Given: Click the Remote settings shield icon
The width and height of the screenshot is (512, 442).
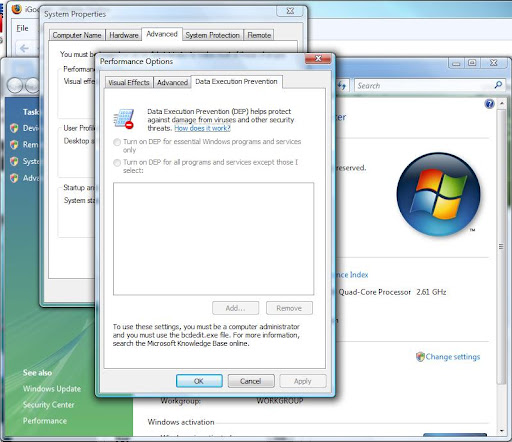Looking at the screenshot, I should (x=14, y=145).
